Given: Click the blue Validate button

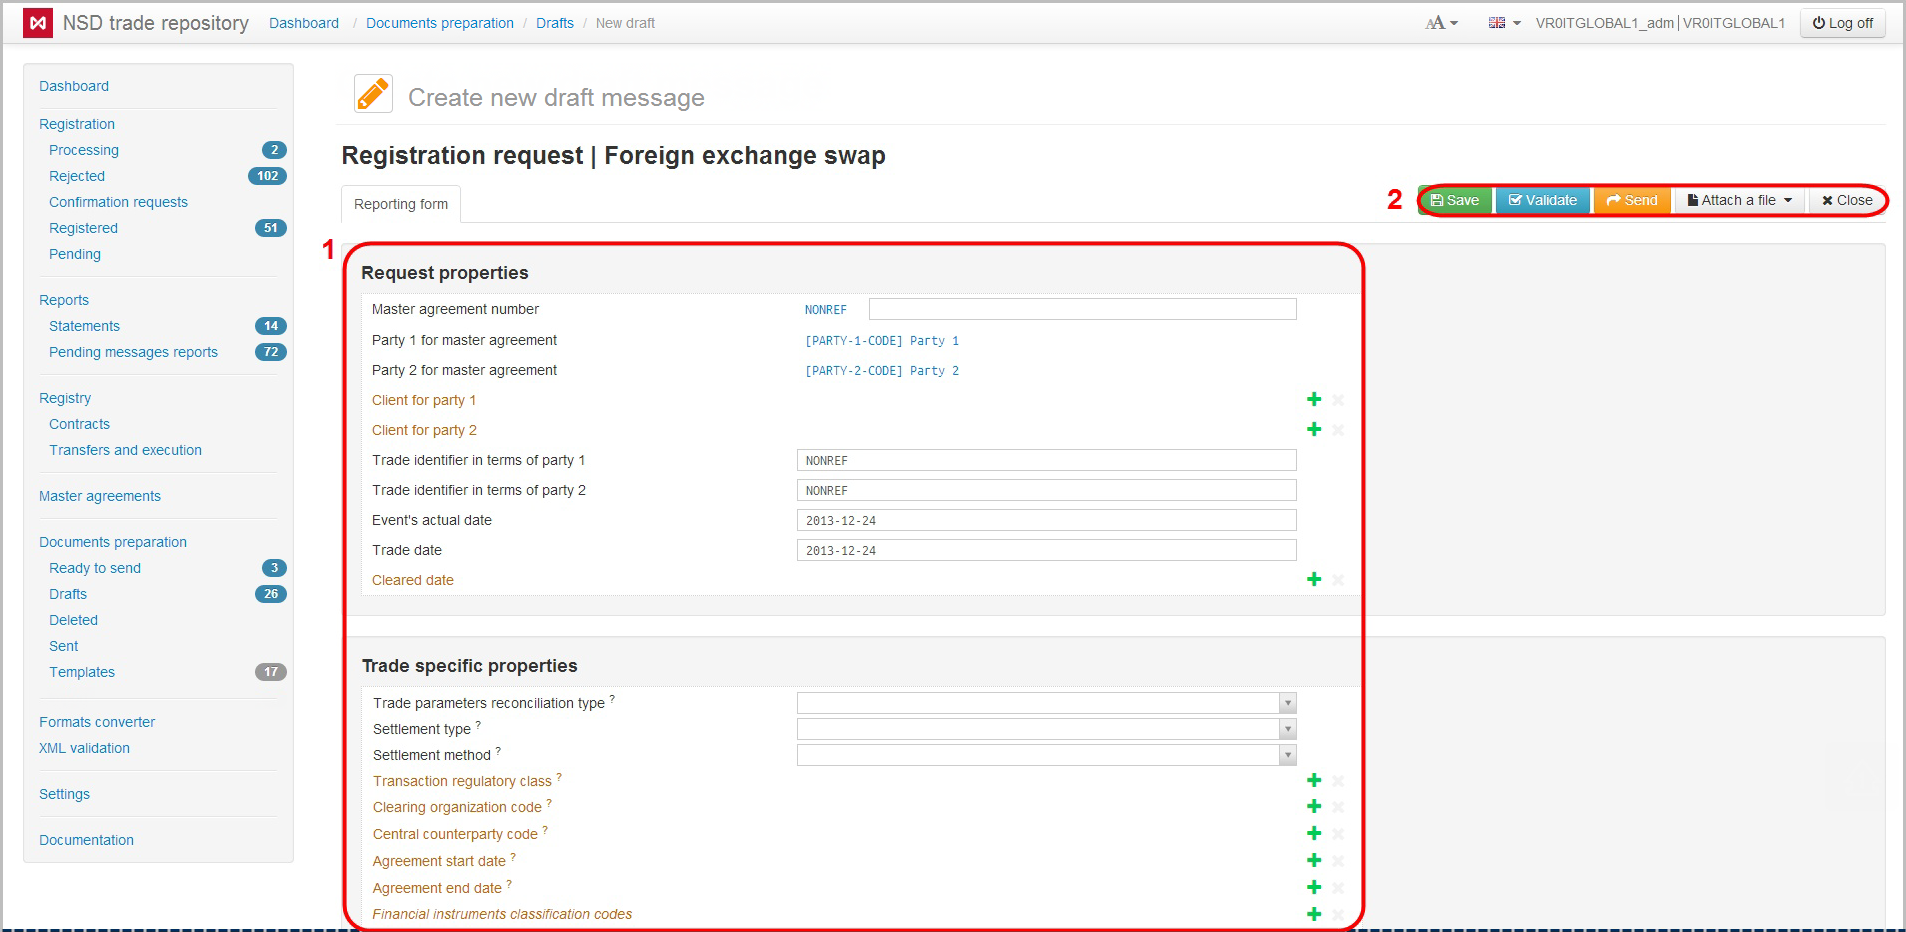Looking at the screenshot, I should coord(1542,200).
